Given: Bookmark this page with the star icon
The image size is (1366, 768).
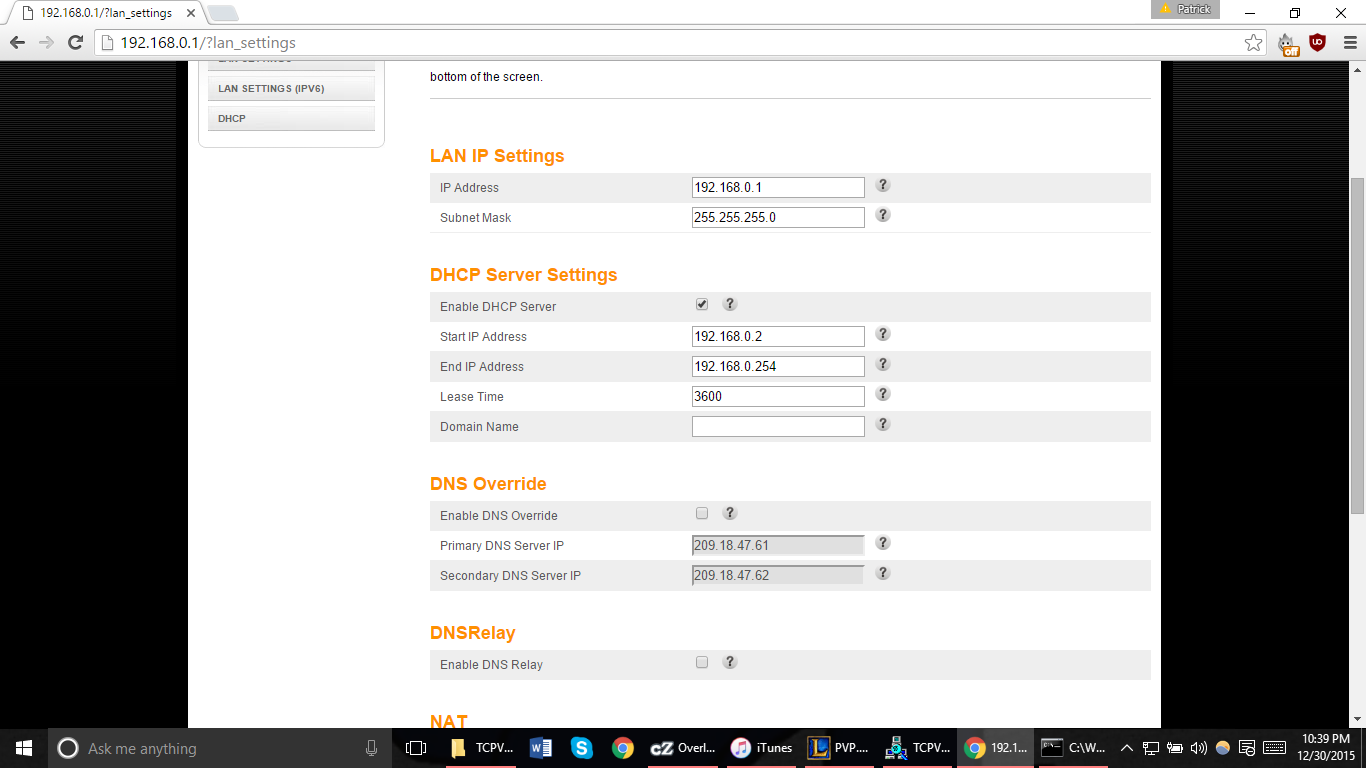Looking at the screenshot, I should pyautogui.click(x=1253, y=43).
